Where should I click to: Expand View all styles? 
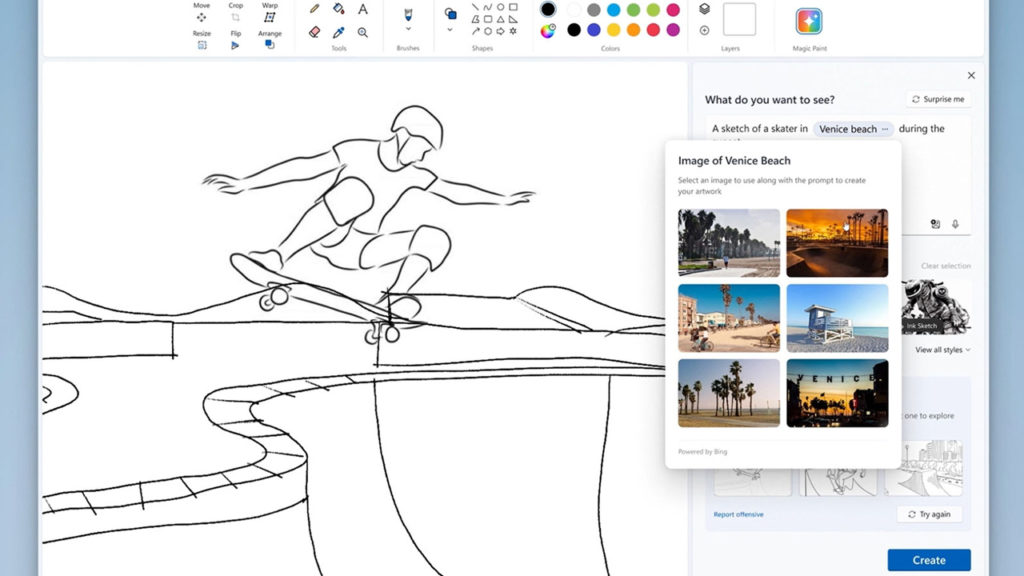942,350
